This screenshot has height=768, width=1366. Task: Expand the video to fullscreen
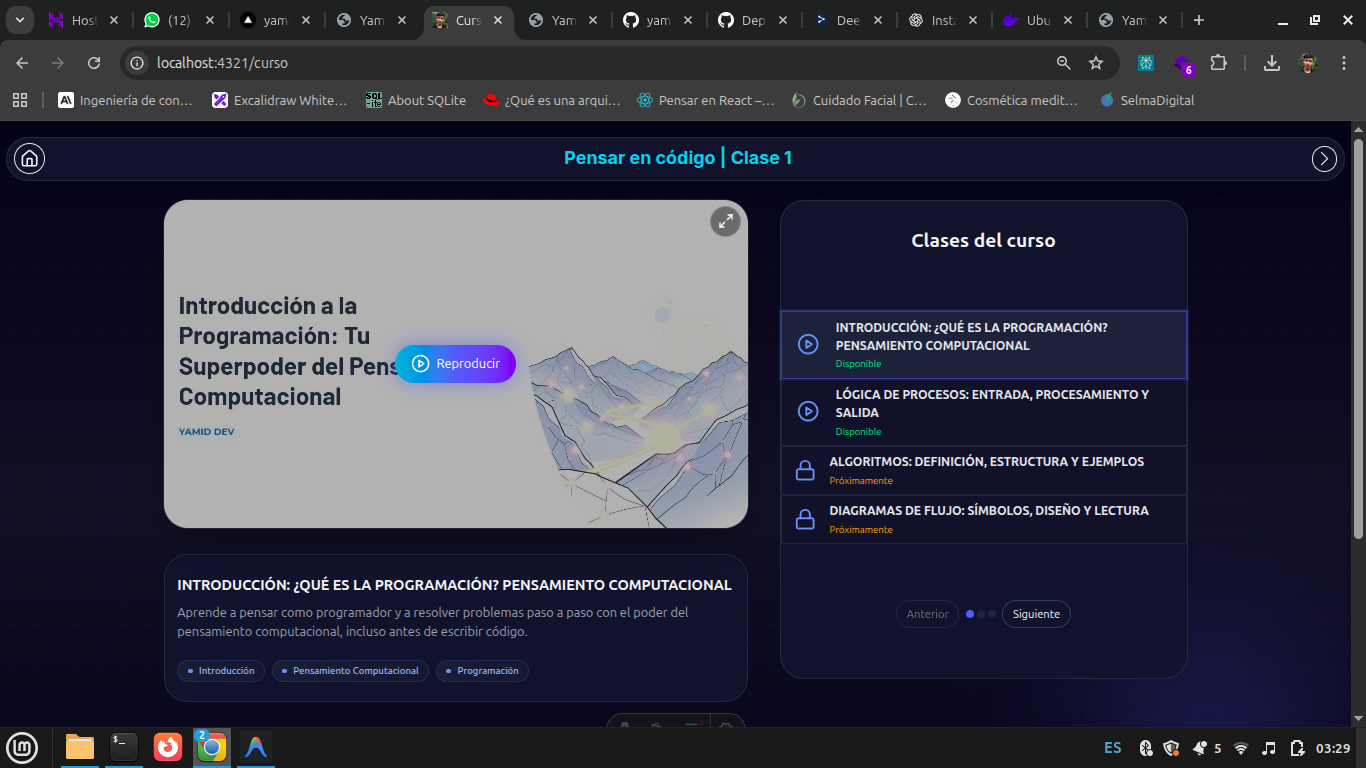(x=725, y=222)
